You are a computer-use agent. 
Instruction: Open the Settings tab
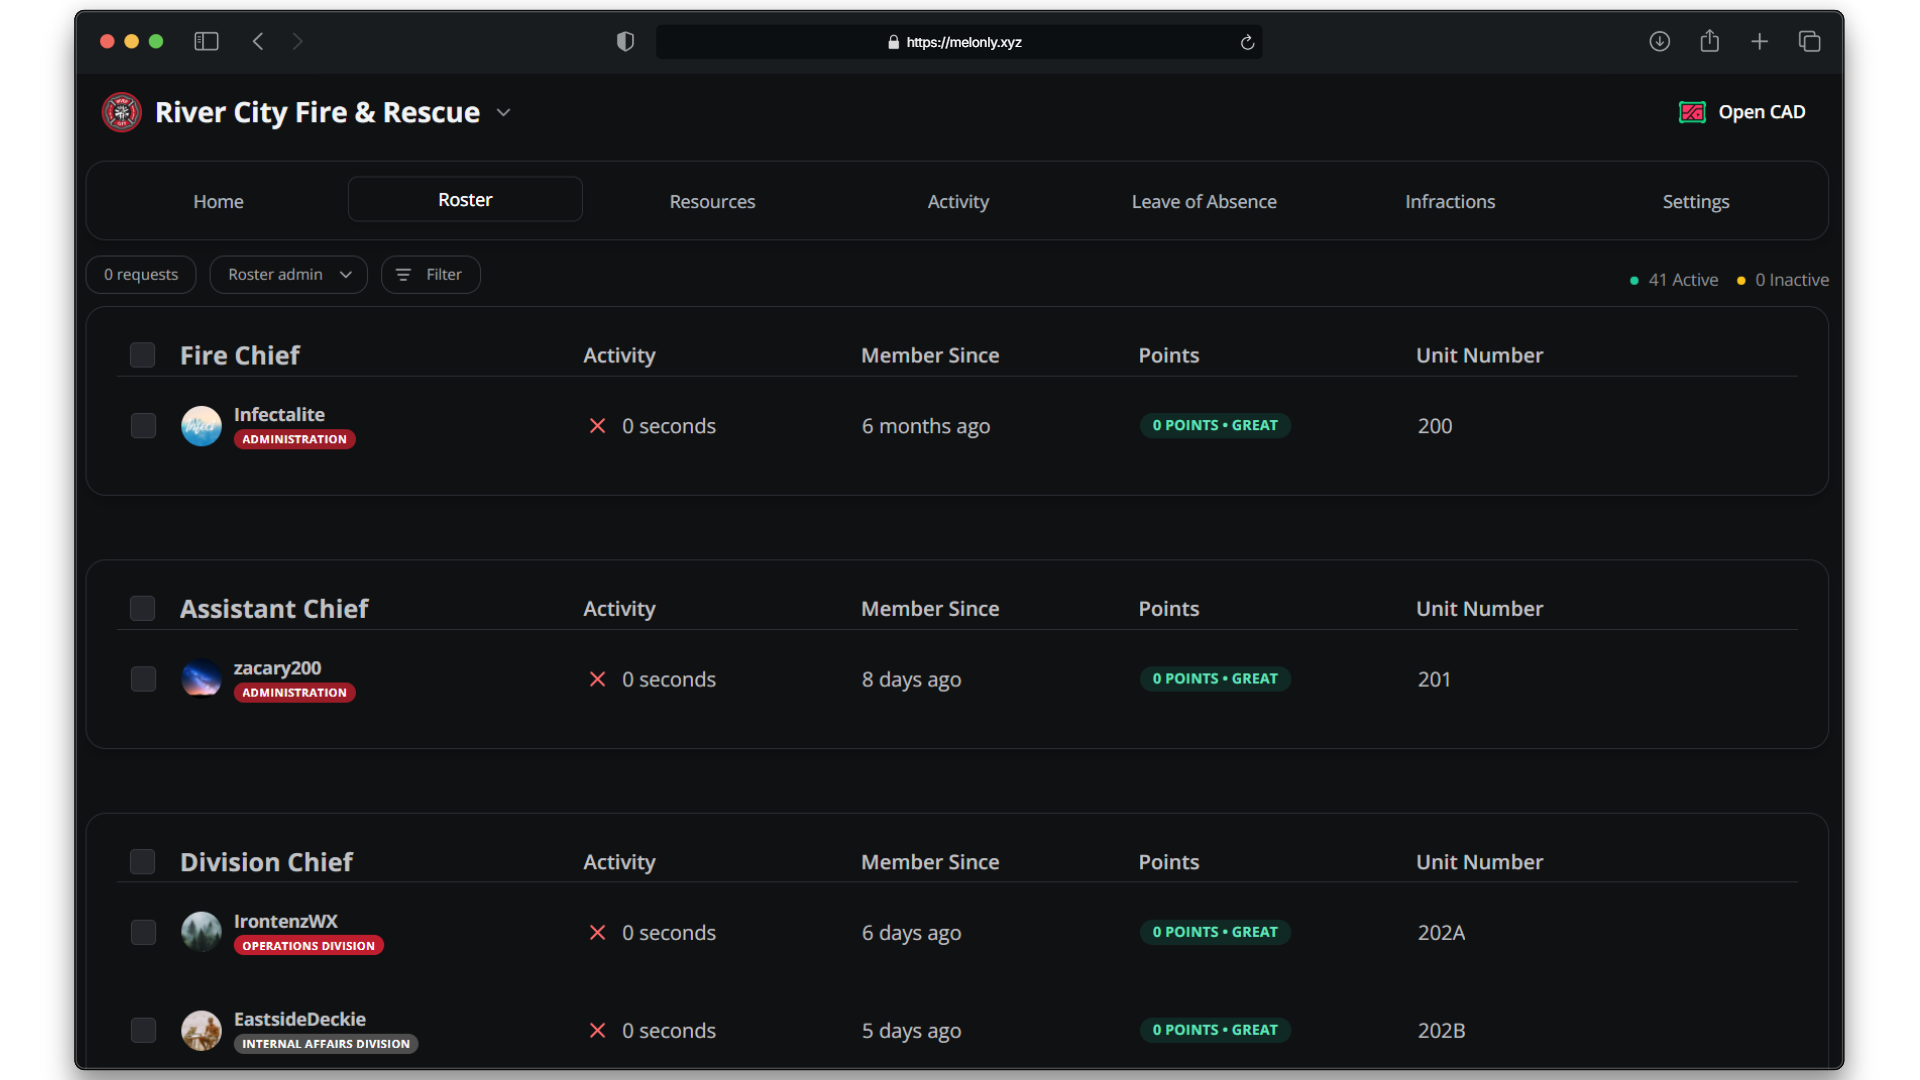[1696, 201]
